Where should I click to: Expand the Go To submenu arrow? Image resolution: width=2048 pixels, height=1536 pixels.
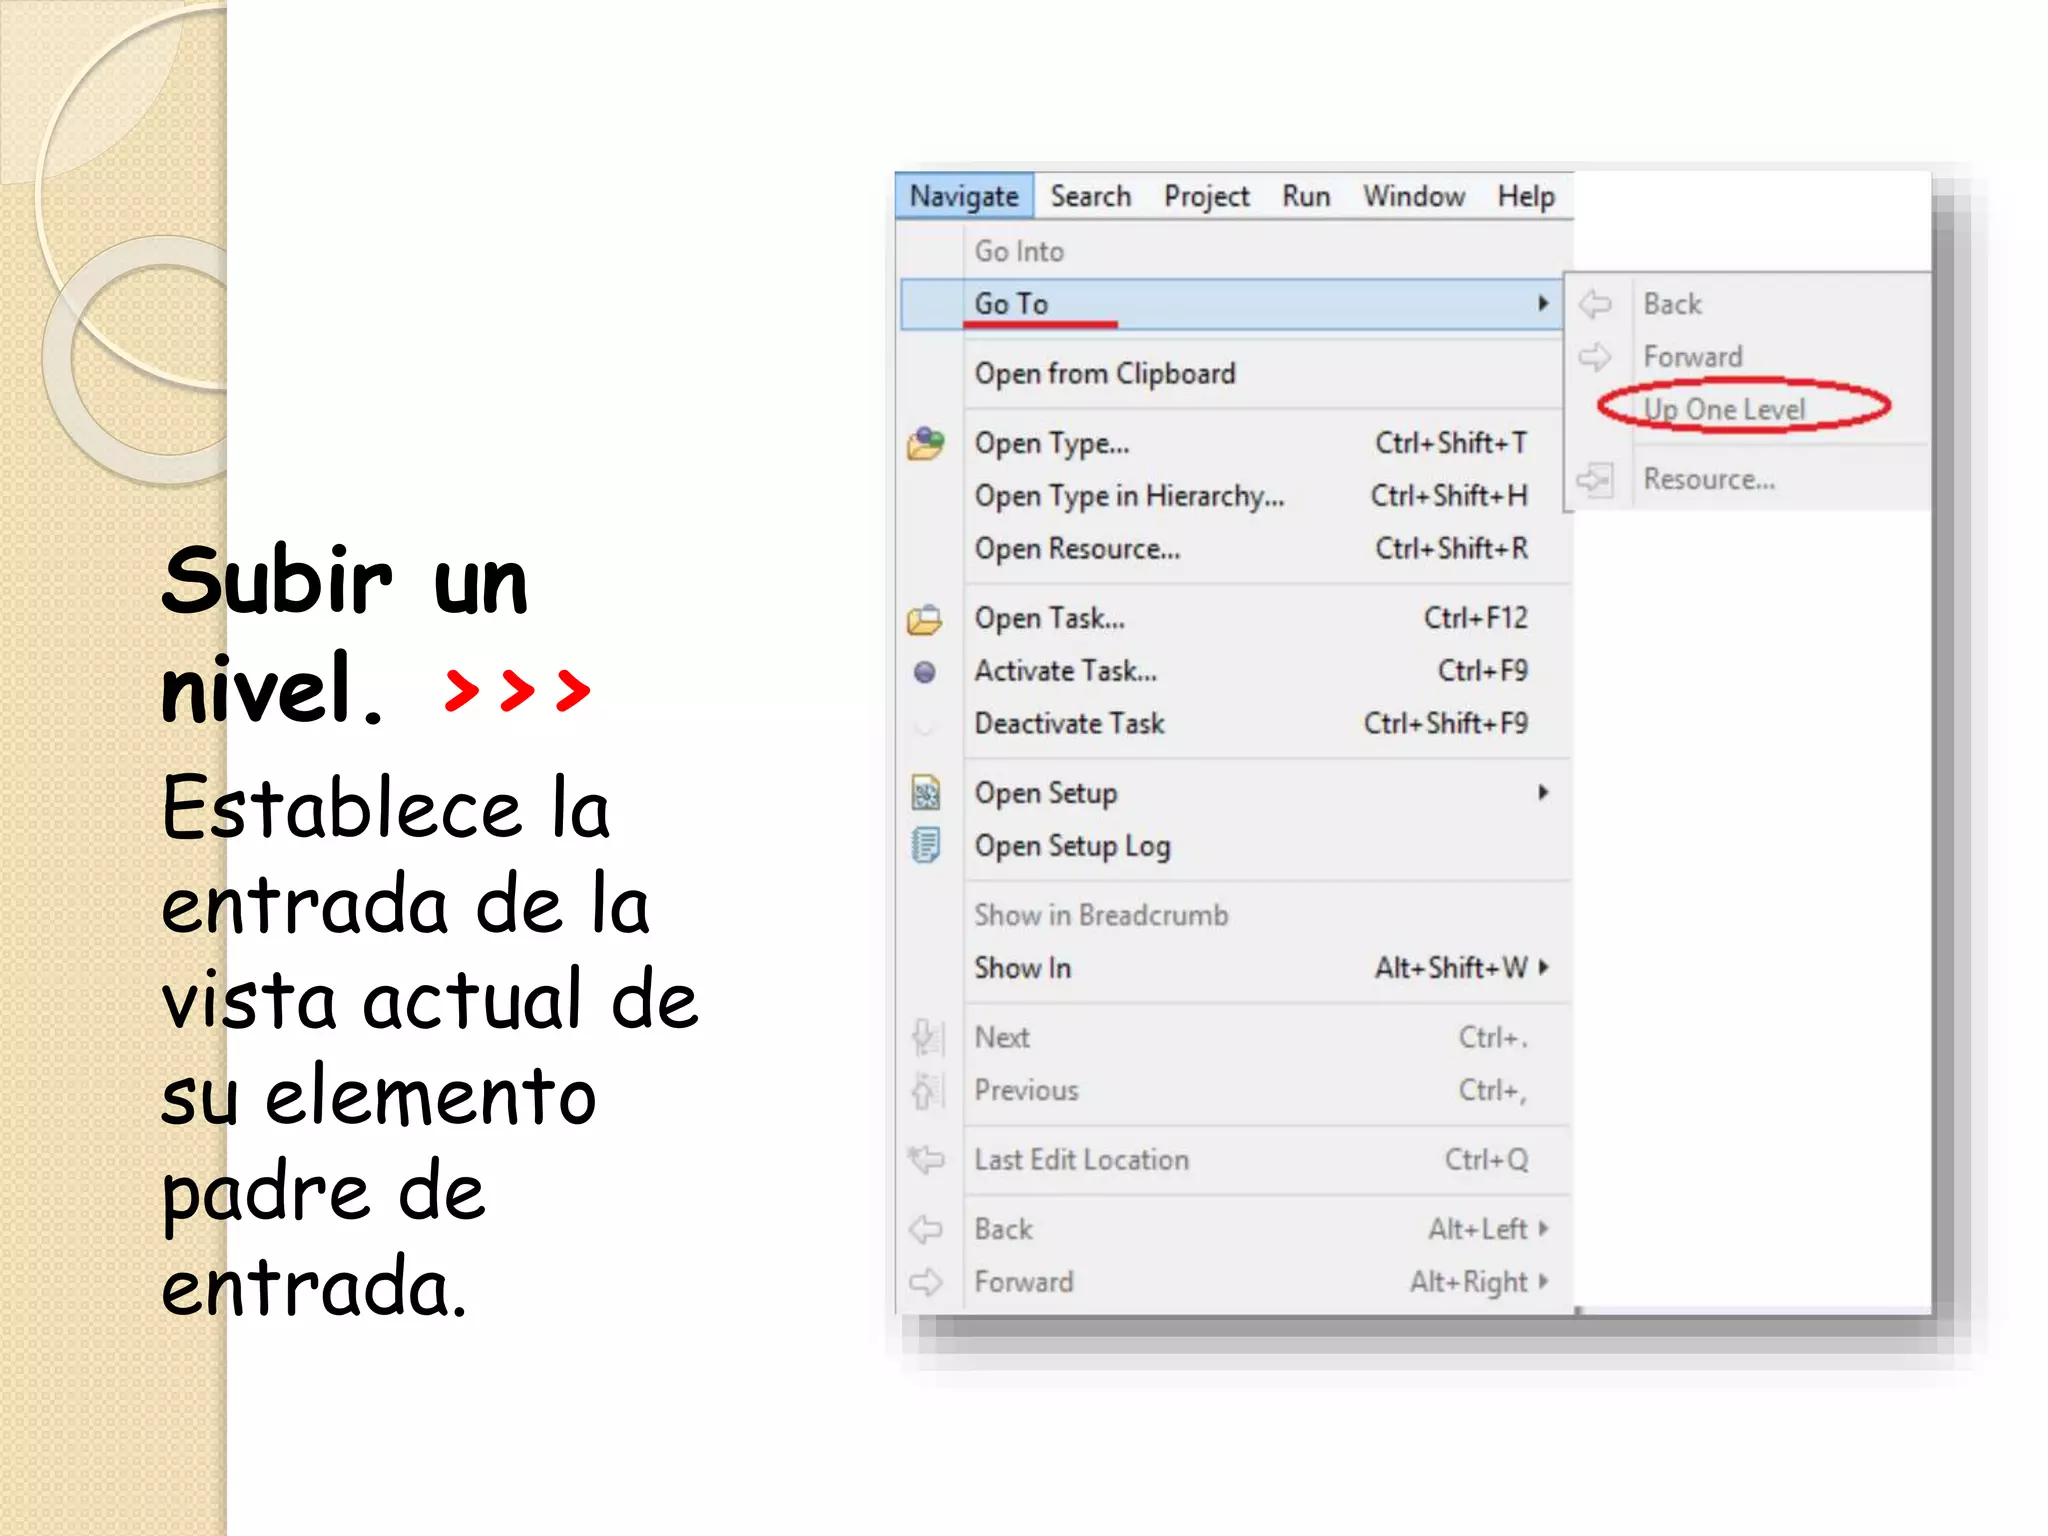click(x=1543, y=303)
